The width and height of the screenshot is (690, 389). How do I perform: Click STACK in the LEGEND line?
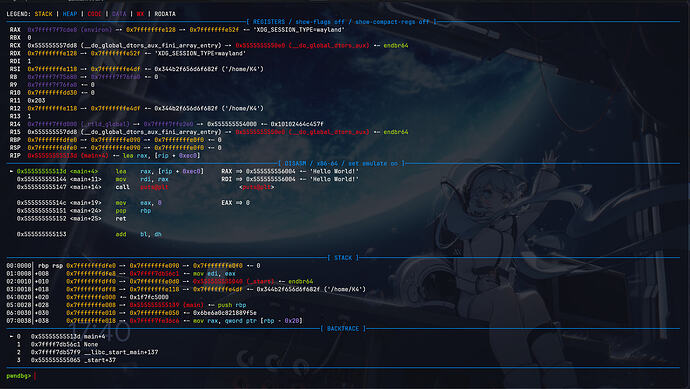pyautogui.click(x=44, y=14)
